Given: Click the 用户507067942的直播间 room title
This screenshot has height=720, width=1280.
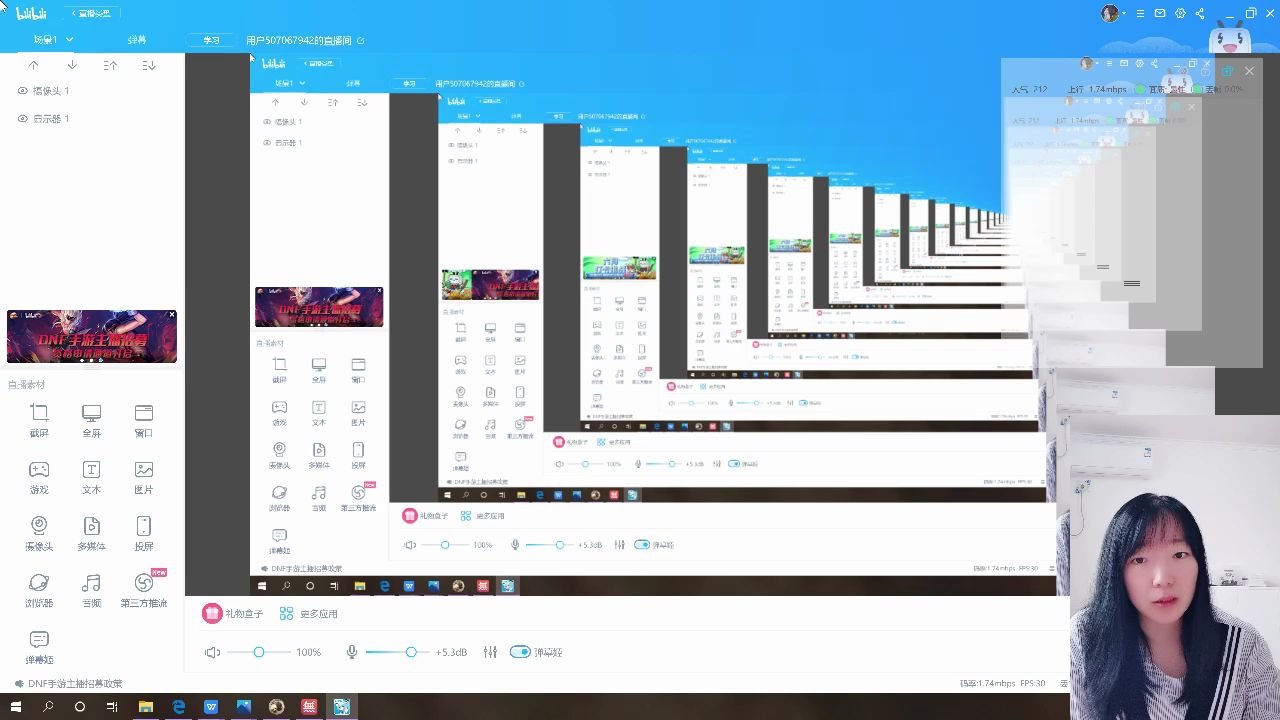Looking at the screenshot, I should (x=299, y=41).
